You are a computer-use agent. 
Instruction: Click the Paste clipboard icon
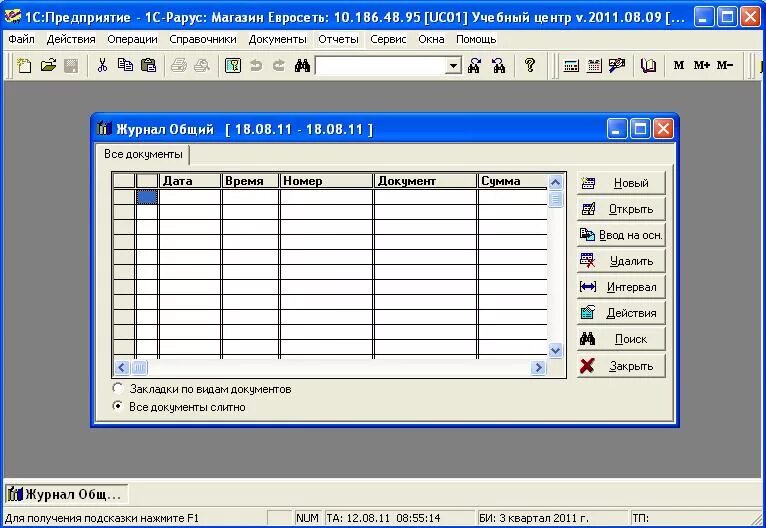point(149,65)
